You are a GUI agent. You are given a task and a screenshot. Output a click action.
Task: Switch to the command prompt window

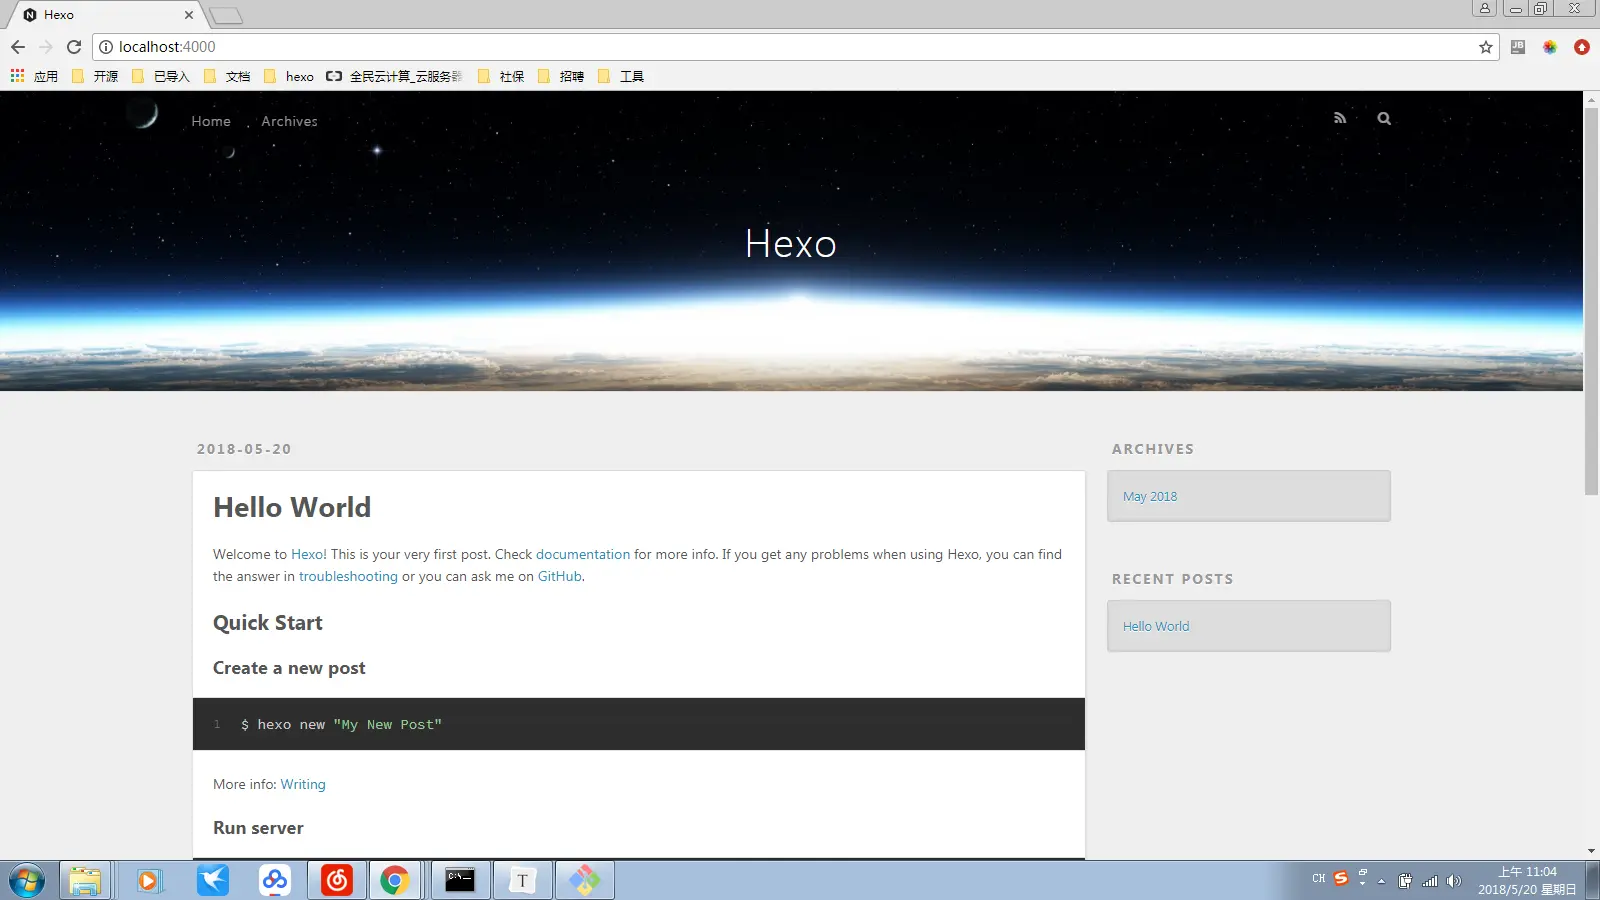460,881
